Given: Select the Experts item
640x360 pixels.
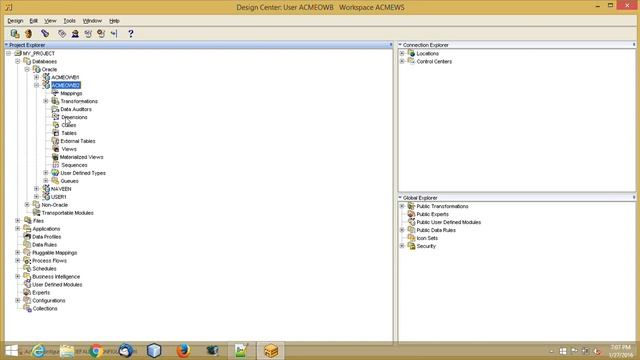Looking at the screenshot, I should [x=41, y=293].
